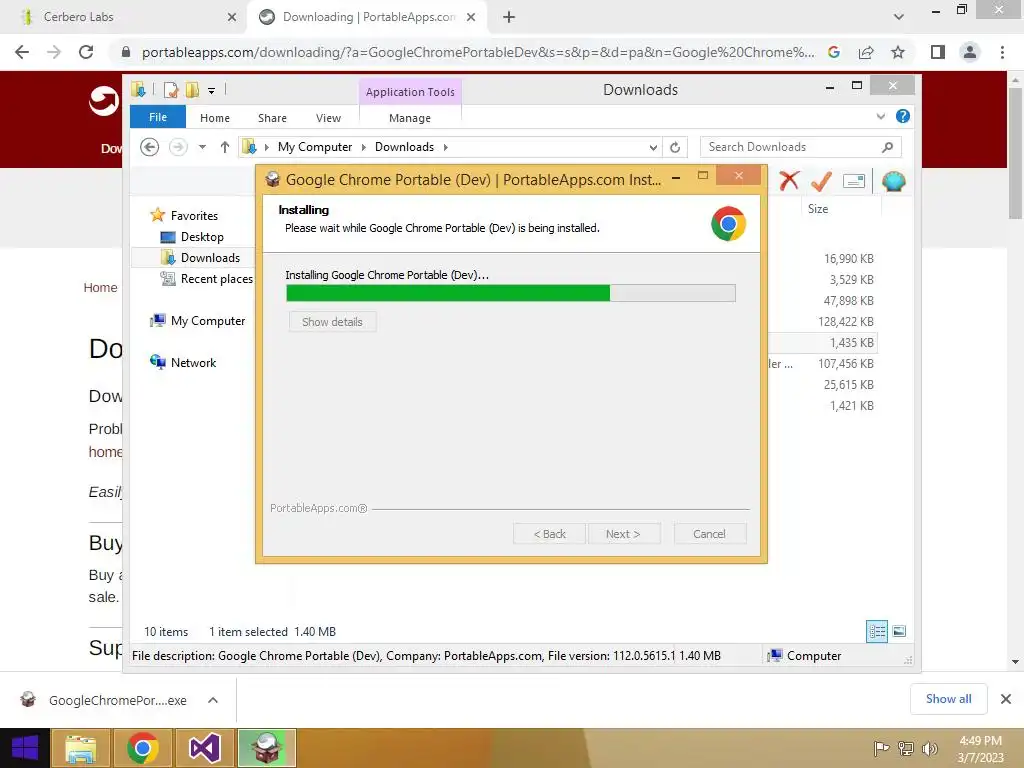This screenshot has width=1024, height=768.
Task: Open Explorer help question mark icon
Action: (x=903, y=116)
